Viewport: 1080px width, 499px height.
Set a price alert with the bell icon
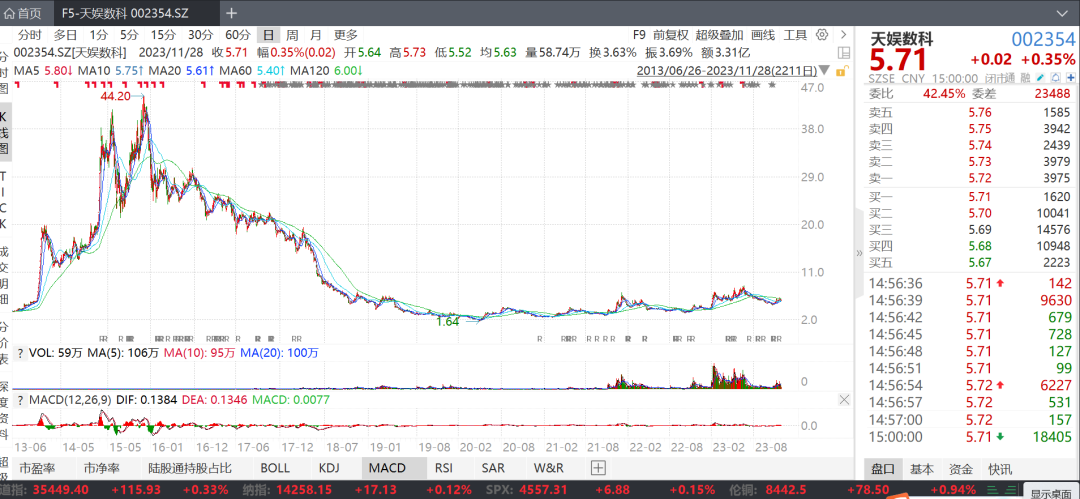coord(1054,78)
